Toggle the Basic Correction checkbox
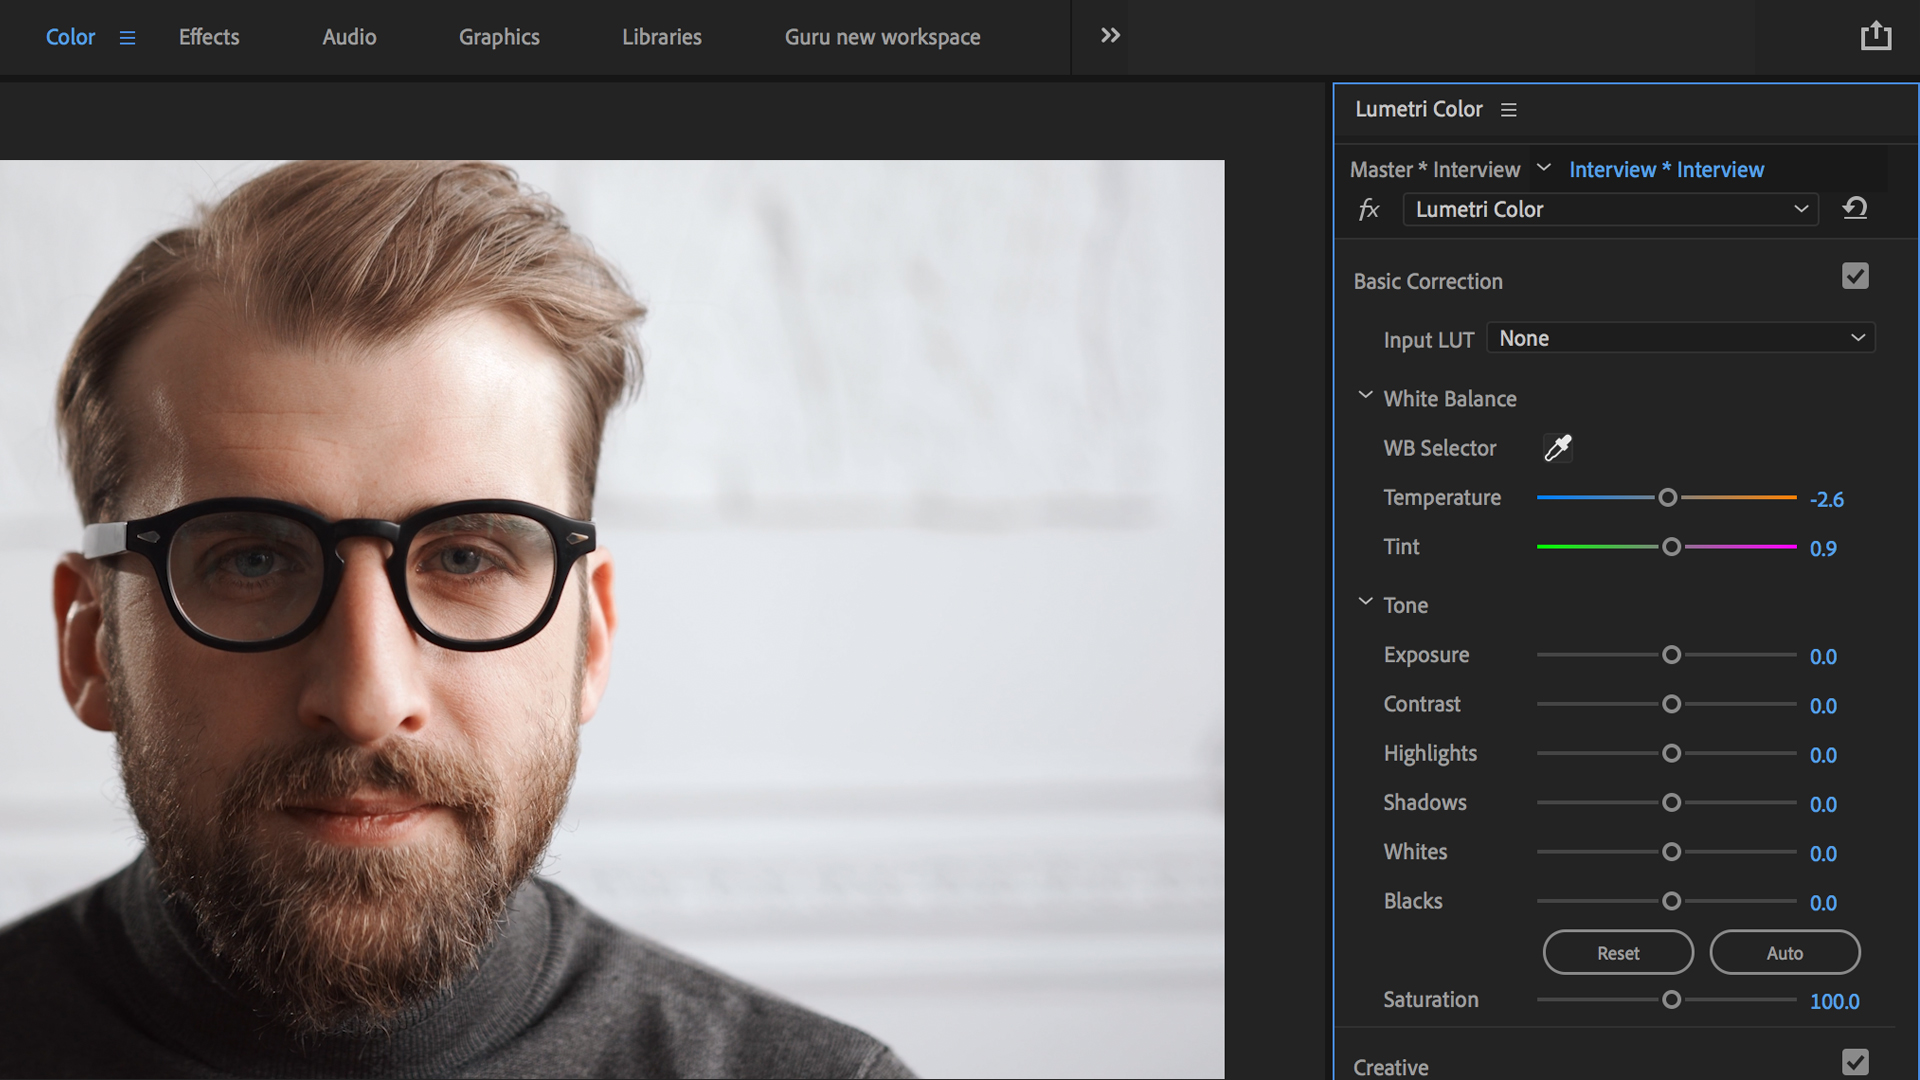Image resolution: width=1920 pixels, height=1080 pixels. point(1855,277)
